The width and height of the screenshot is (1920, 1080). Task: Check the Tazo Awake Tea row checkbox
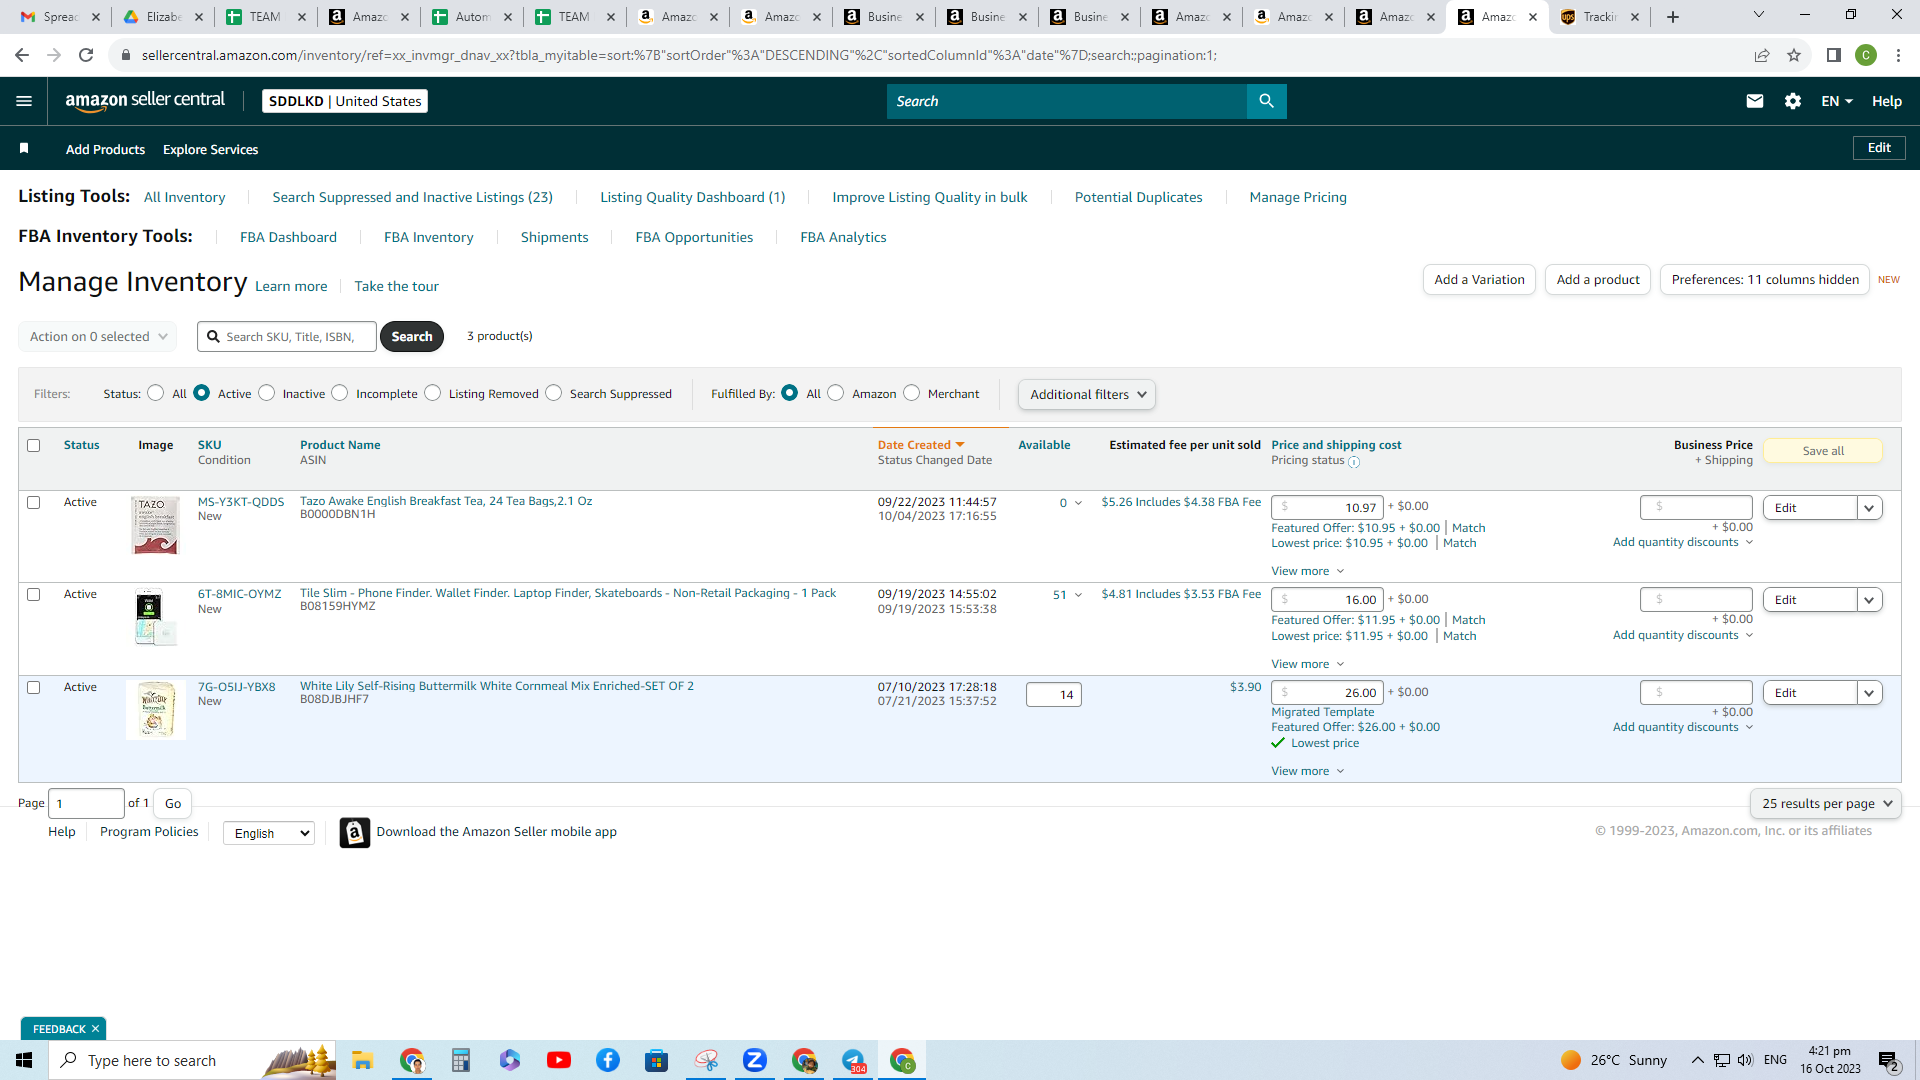[x=34, y=502]
